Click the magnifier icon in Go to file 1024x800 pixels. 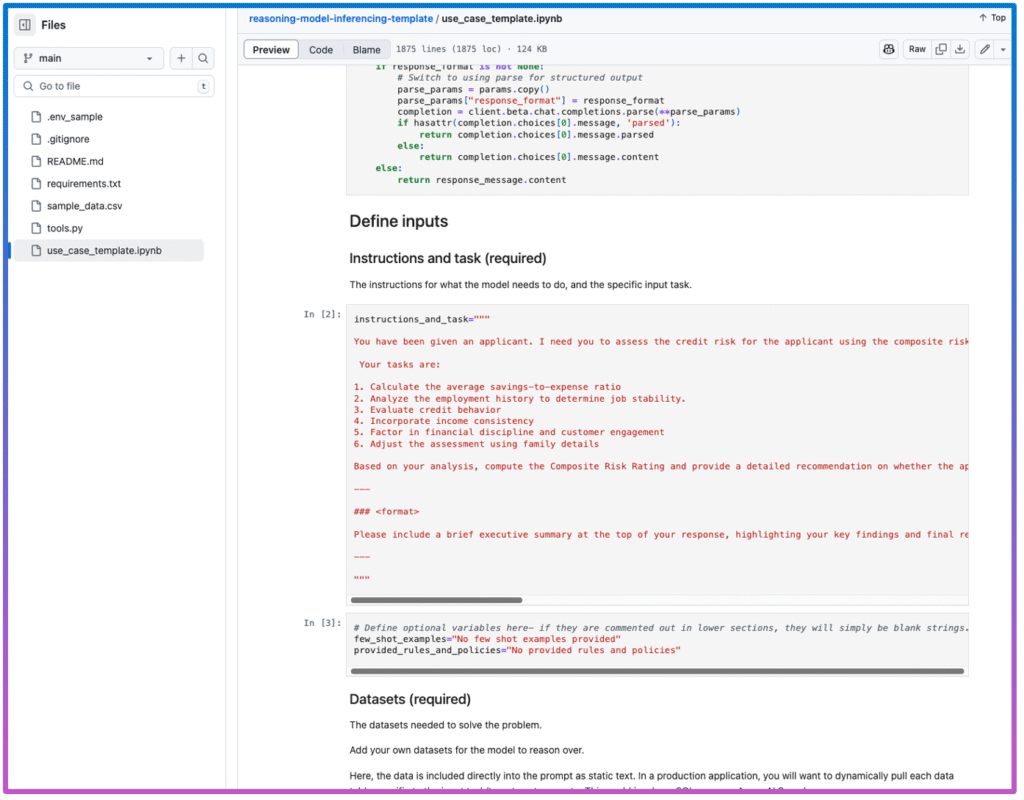[28, 86]
